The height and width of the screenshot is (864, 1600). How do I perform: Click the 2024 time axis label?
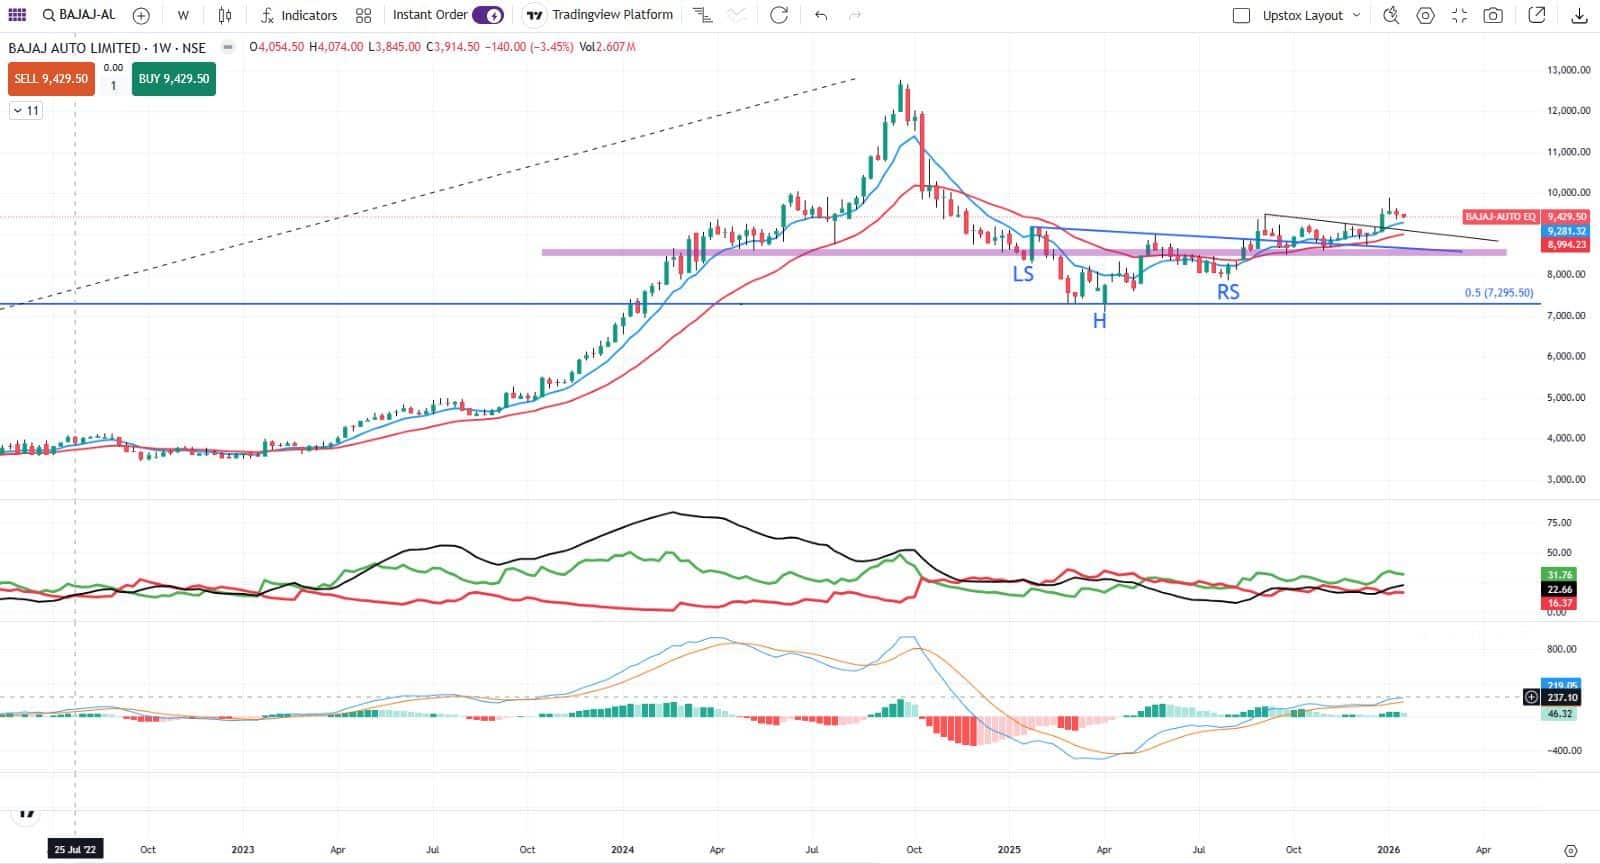tap(622, 850)
